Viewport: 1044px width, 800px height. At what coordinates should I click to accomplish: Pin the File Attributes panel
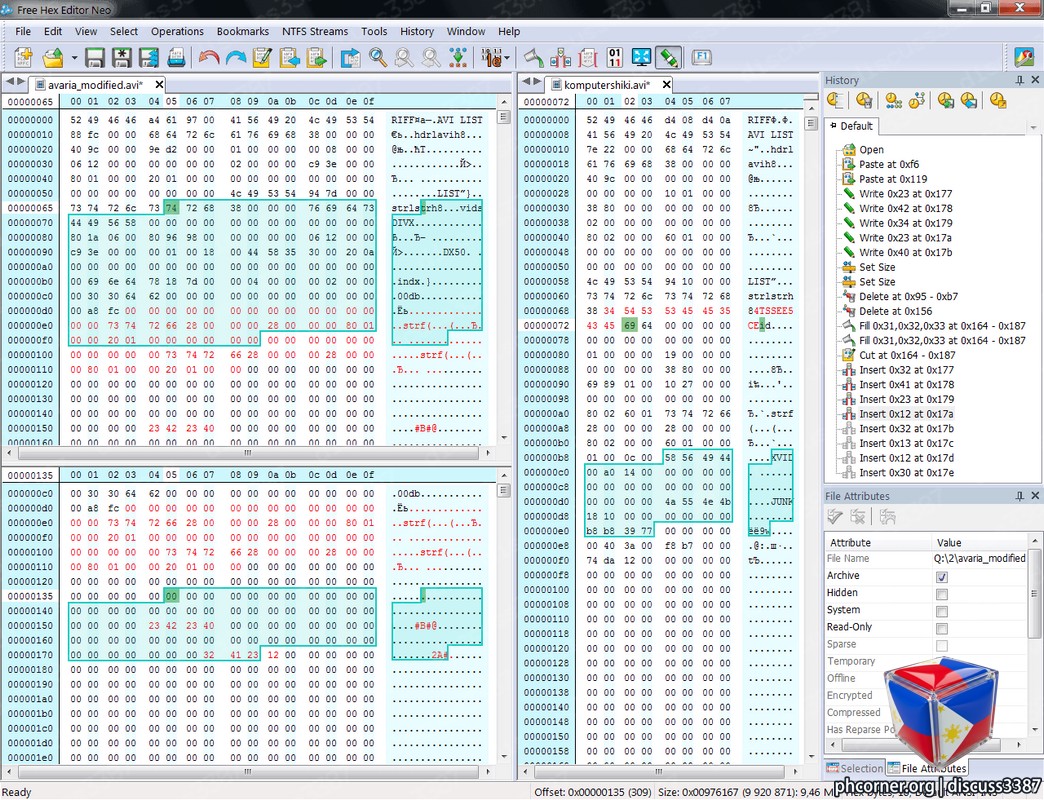coord(1019,496)
